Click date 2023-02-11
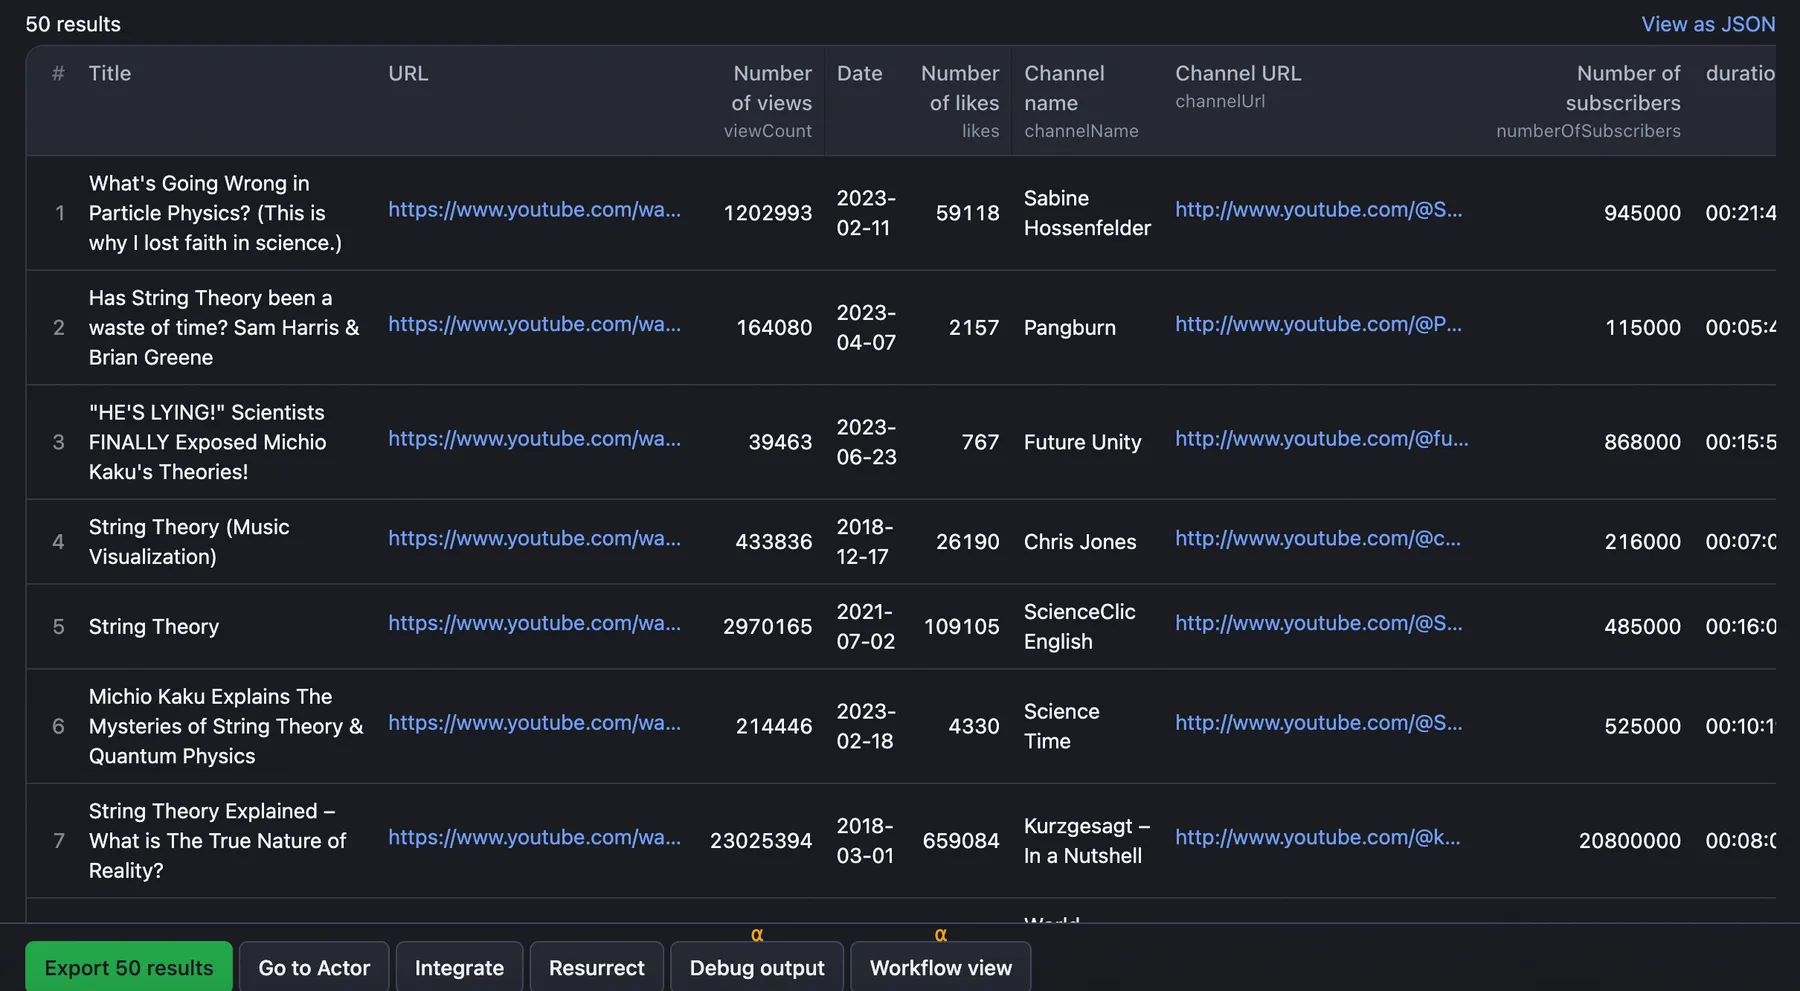This screenshot has height=991, width=1800. click(866, 213)
